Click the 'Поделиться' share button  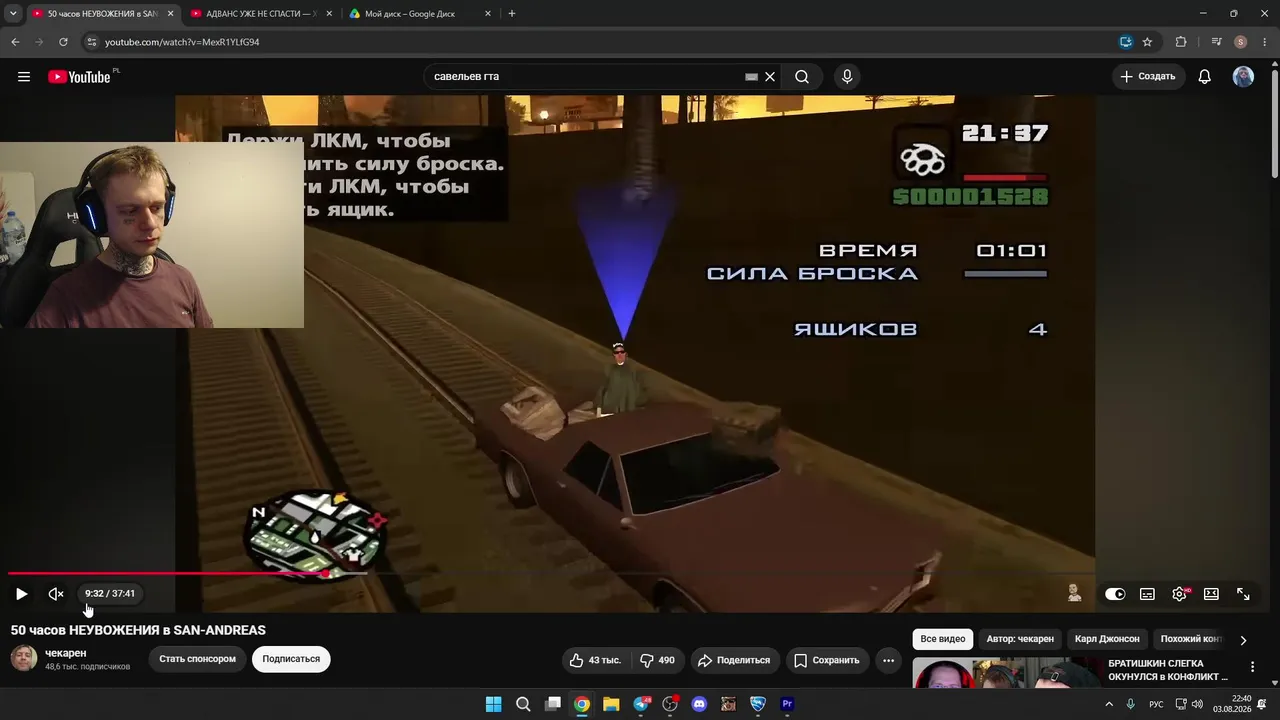click(x=735, y=660)
